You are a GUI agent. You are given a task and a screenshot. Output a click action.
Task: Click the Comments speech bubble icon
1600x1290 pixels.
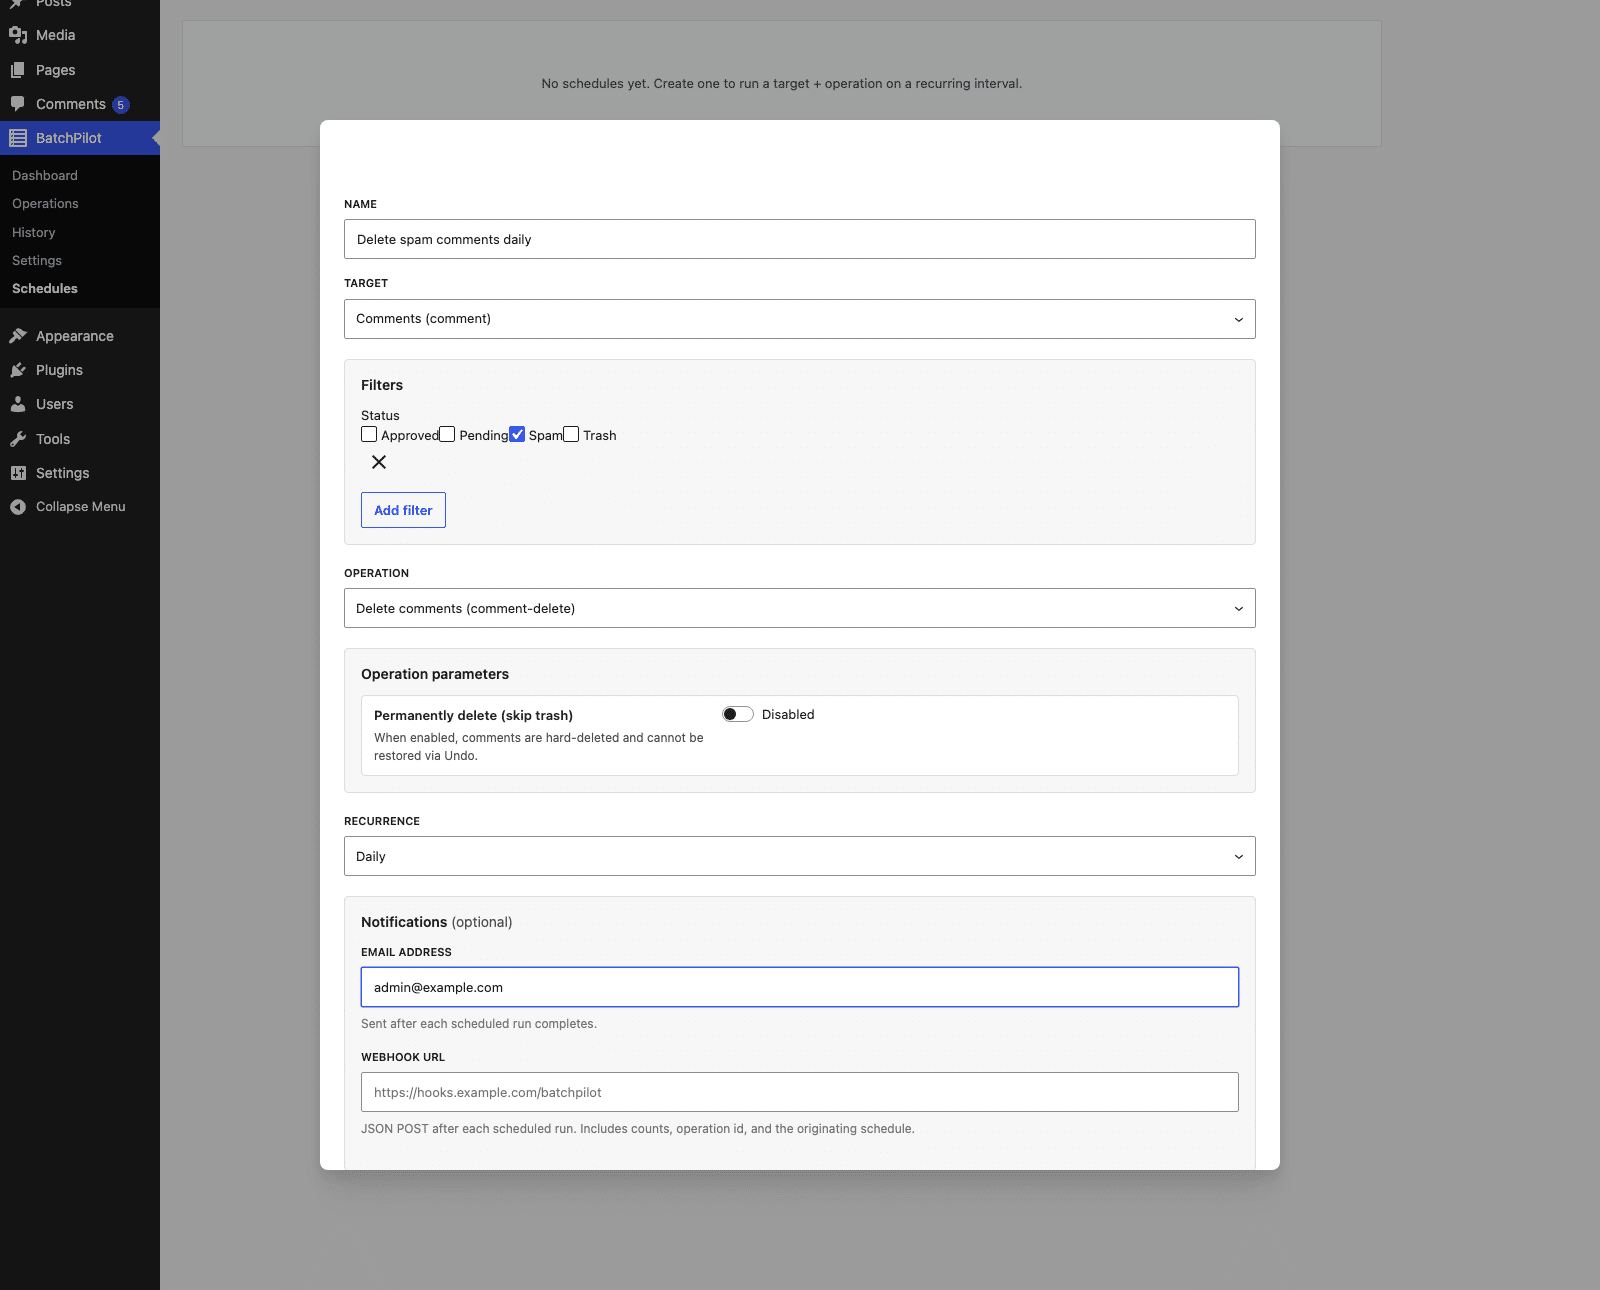18,104
